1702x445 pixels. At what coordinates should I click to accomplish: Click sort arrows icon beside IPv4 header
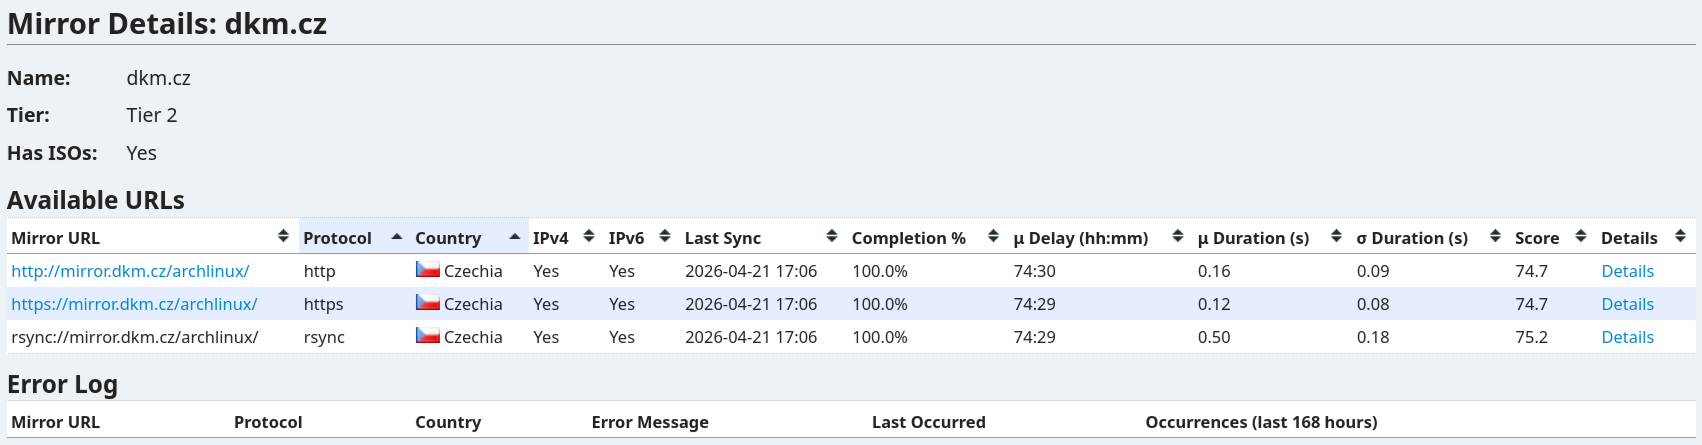(x=589, y=237)
